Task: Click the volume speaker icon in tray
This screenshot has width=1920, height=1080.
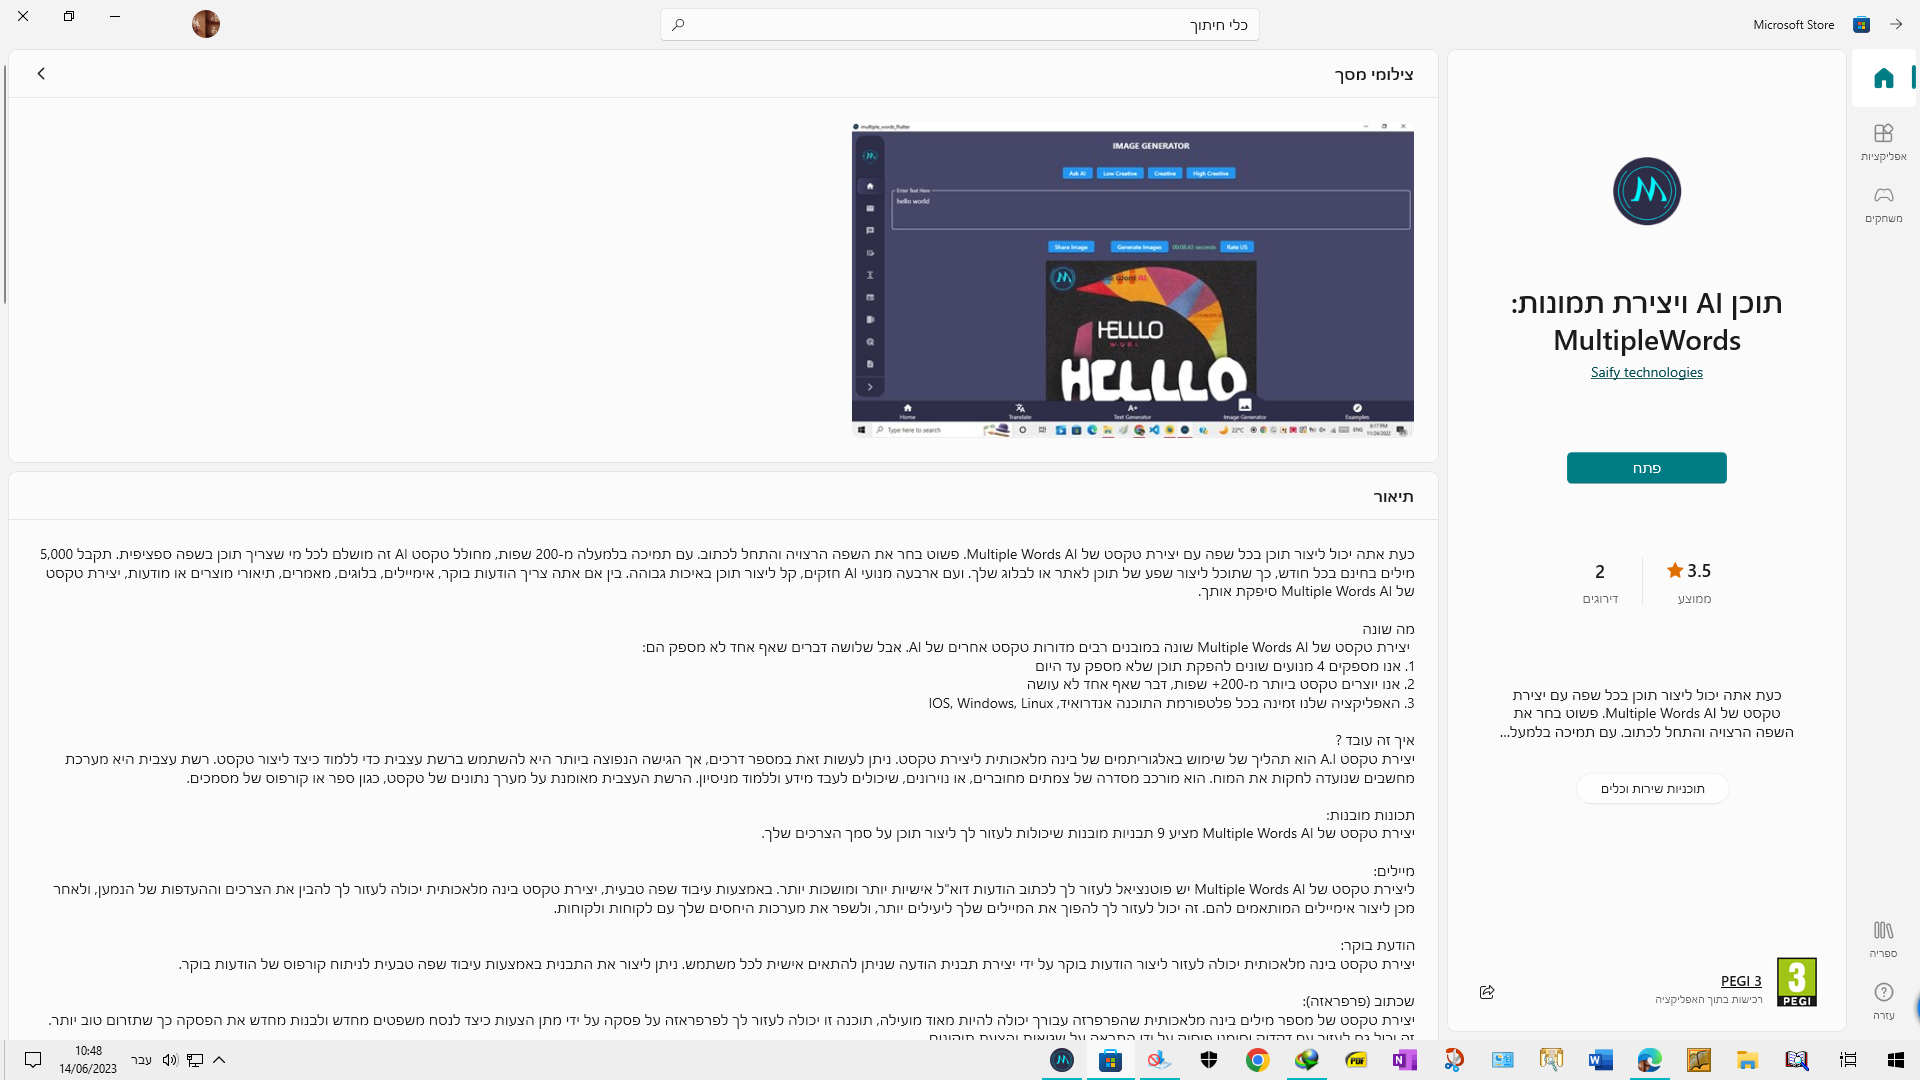Action: (x=170, y=1060)
